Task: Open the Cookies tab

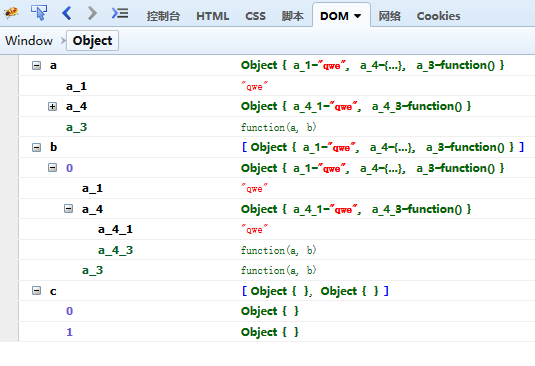Action: coord(438,16)
